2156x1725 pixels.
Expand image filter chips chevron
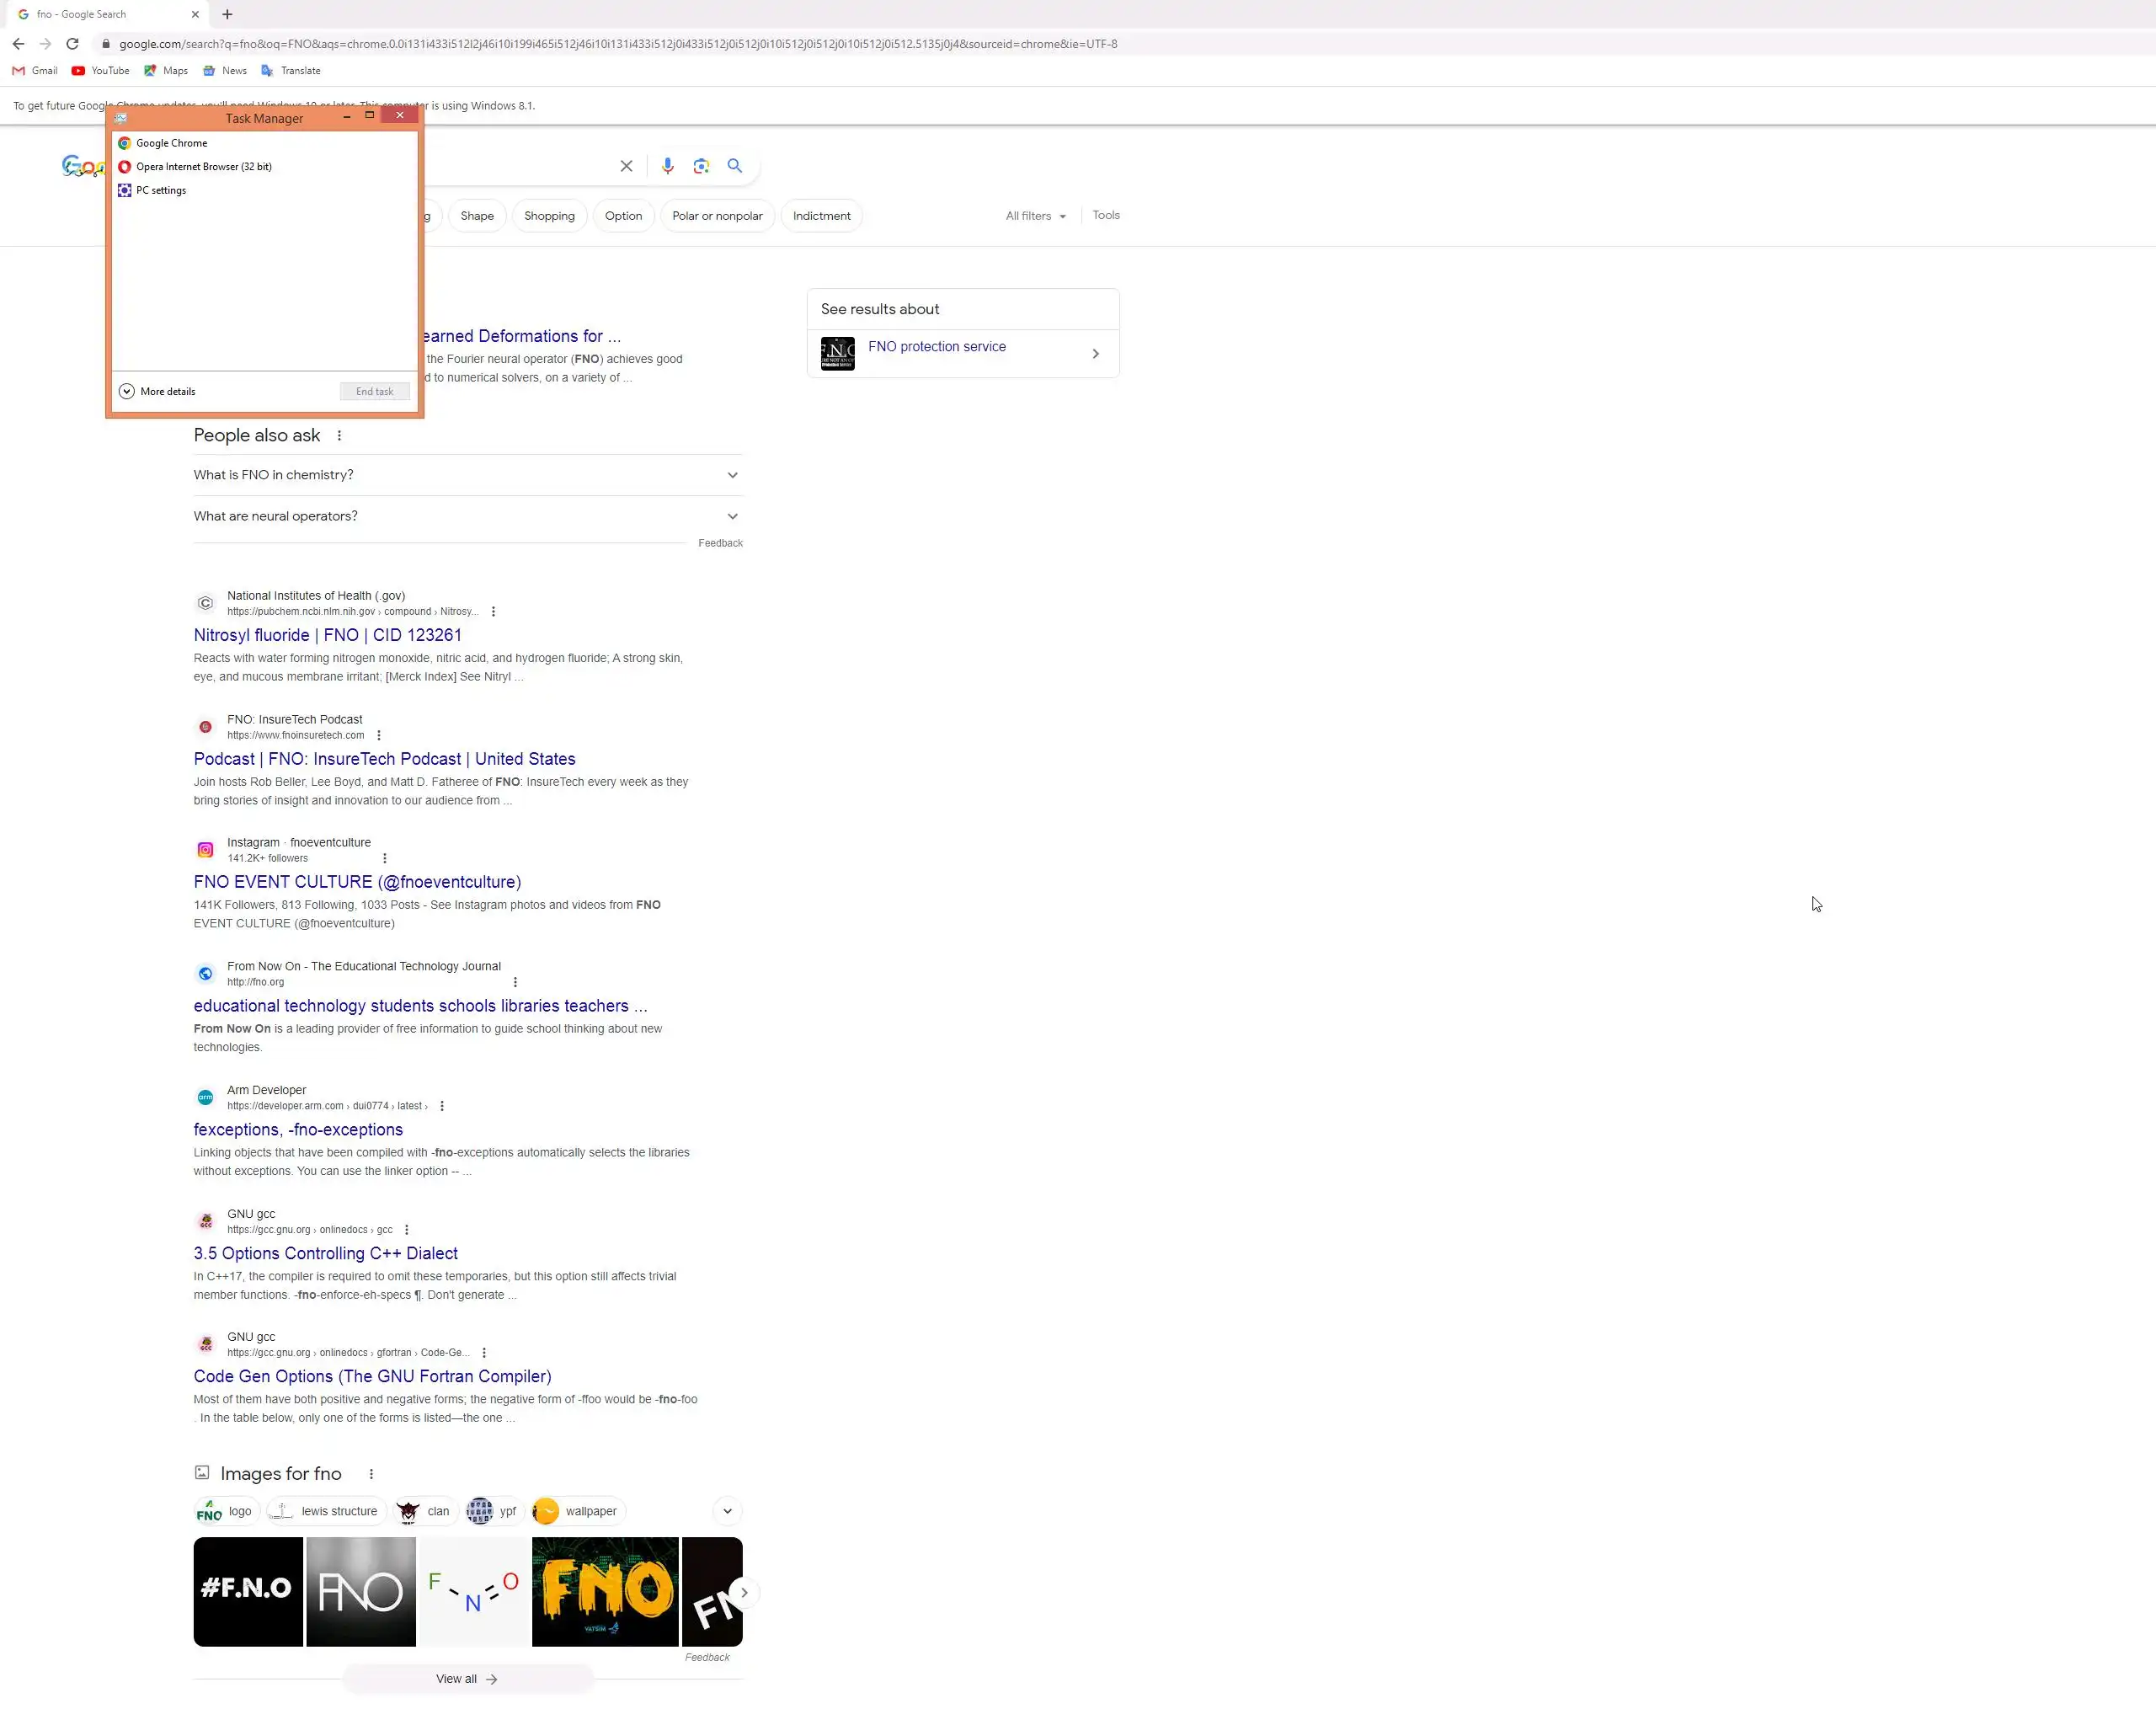[727, 1511]
